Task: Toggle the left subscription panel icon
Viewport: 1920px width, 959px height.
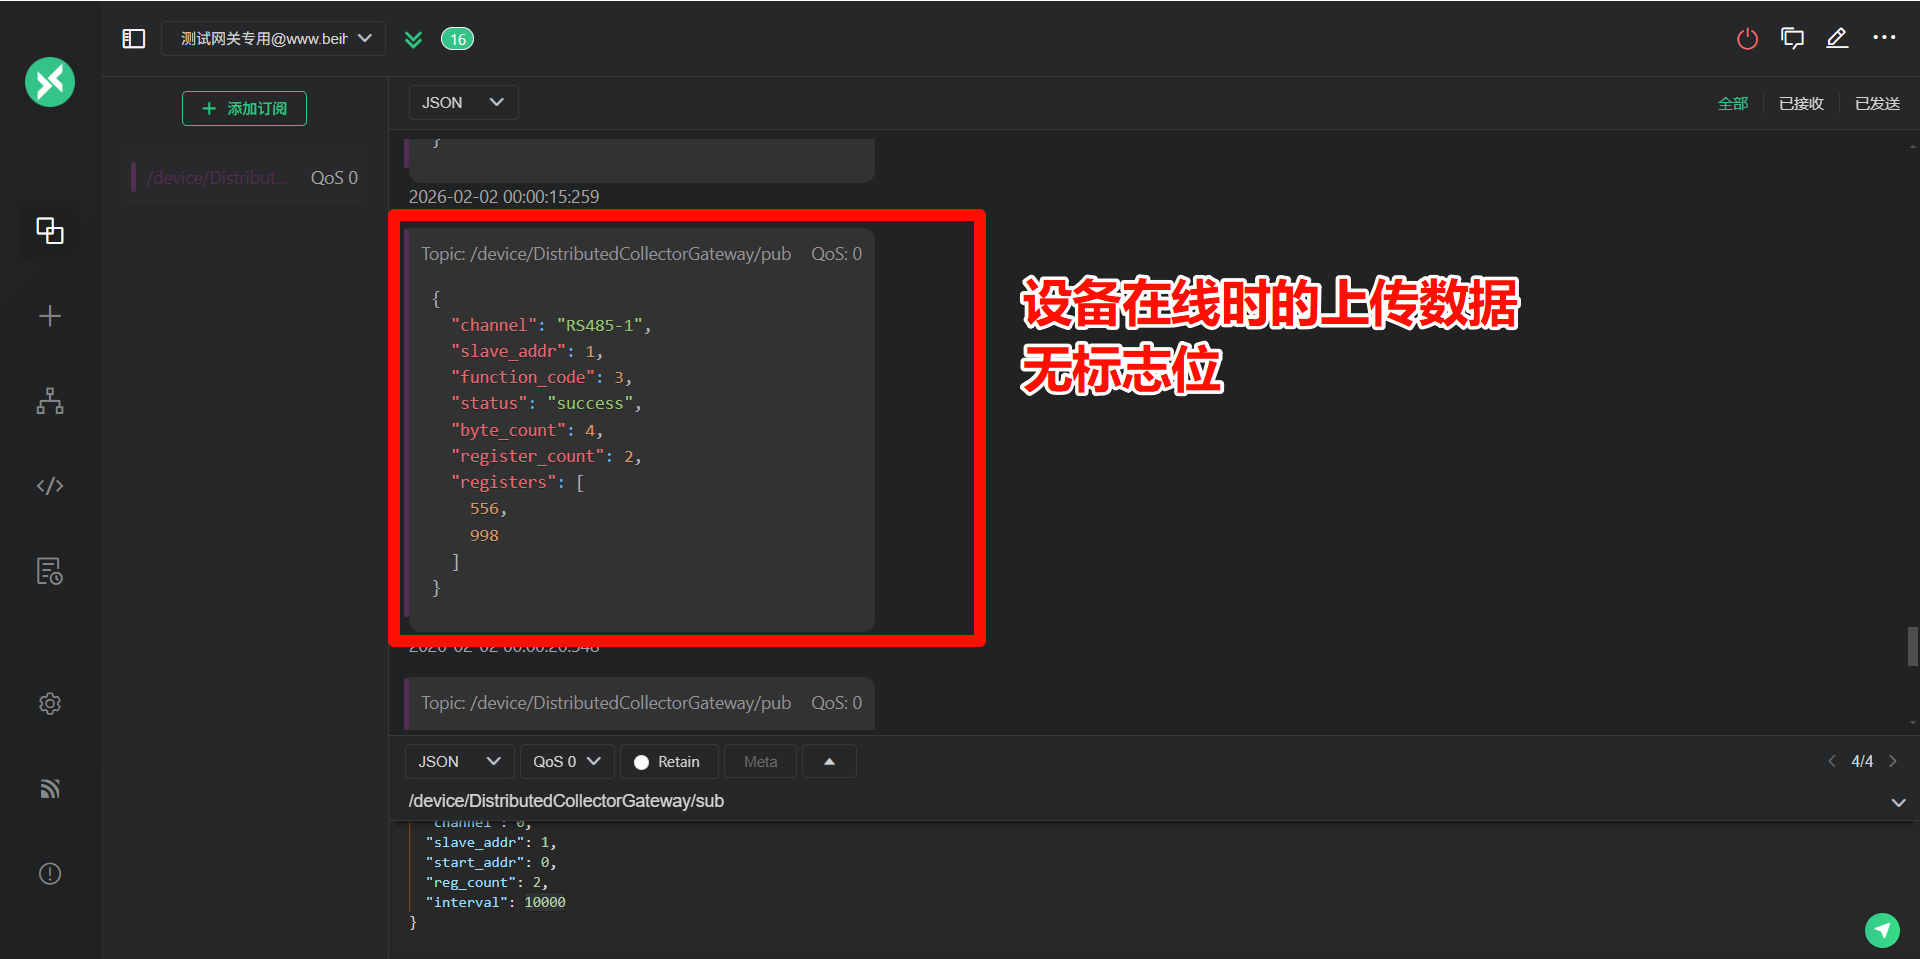Action: (134, 39)
